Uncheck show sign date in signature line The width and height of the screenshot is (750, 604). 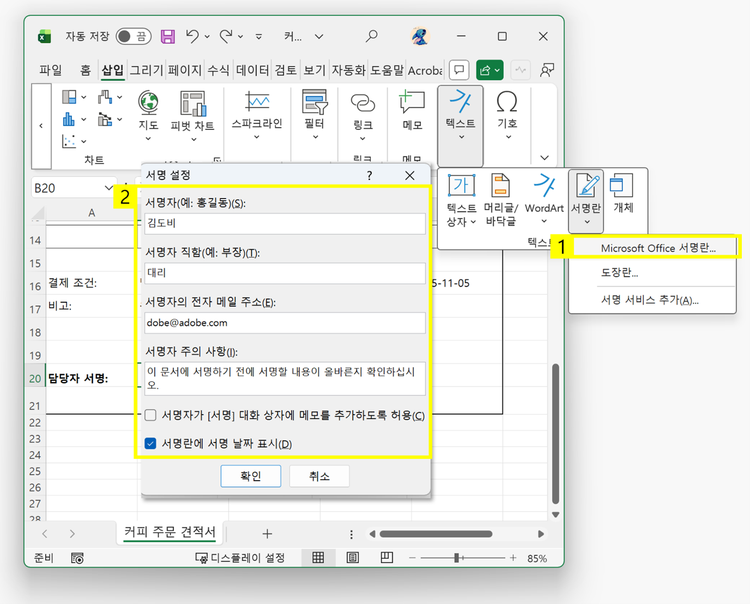[150, 443]
